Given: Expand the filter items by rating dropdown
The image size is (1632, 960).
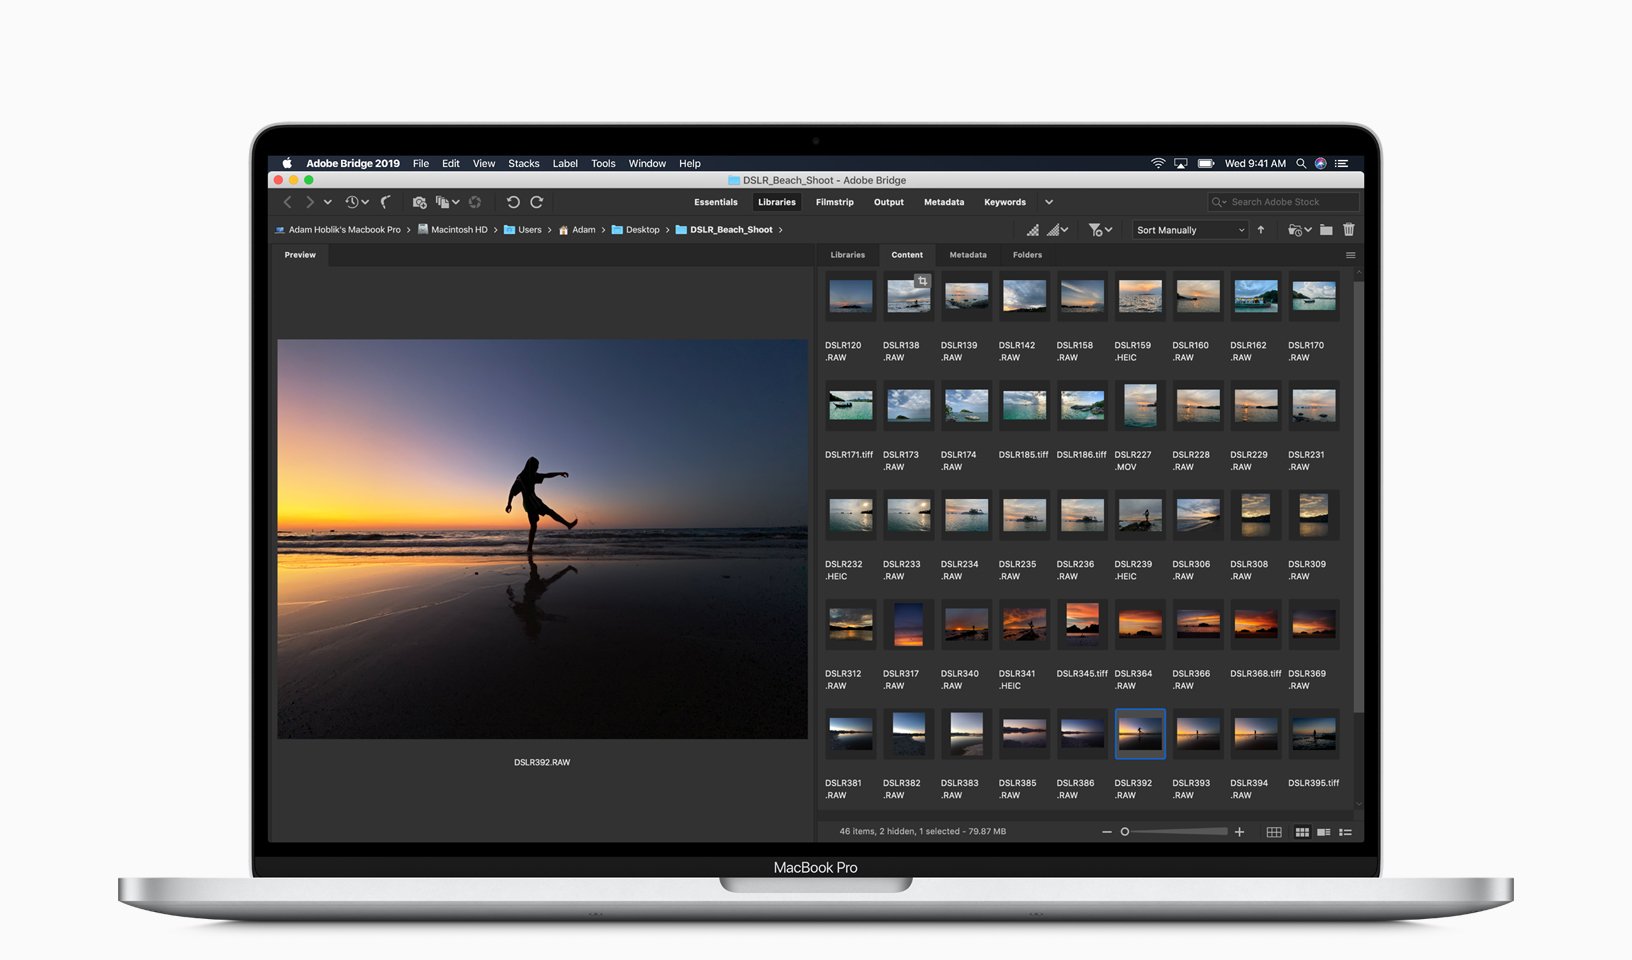Looking at the screenshot, I should tap(1100, 230).
